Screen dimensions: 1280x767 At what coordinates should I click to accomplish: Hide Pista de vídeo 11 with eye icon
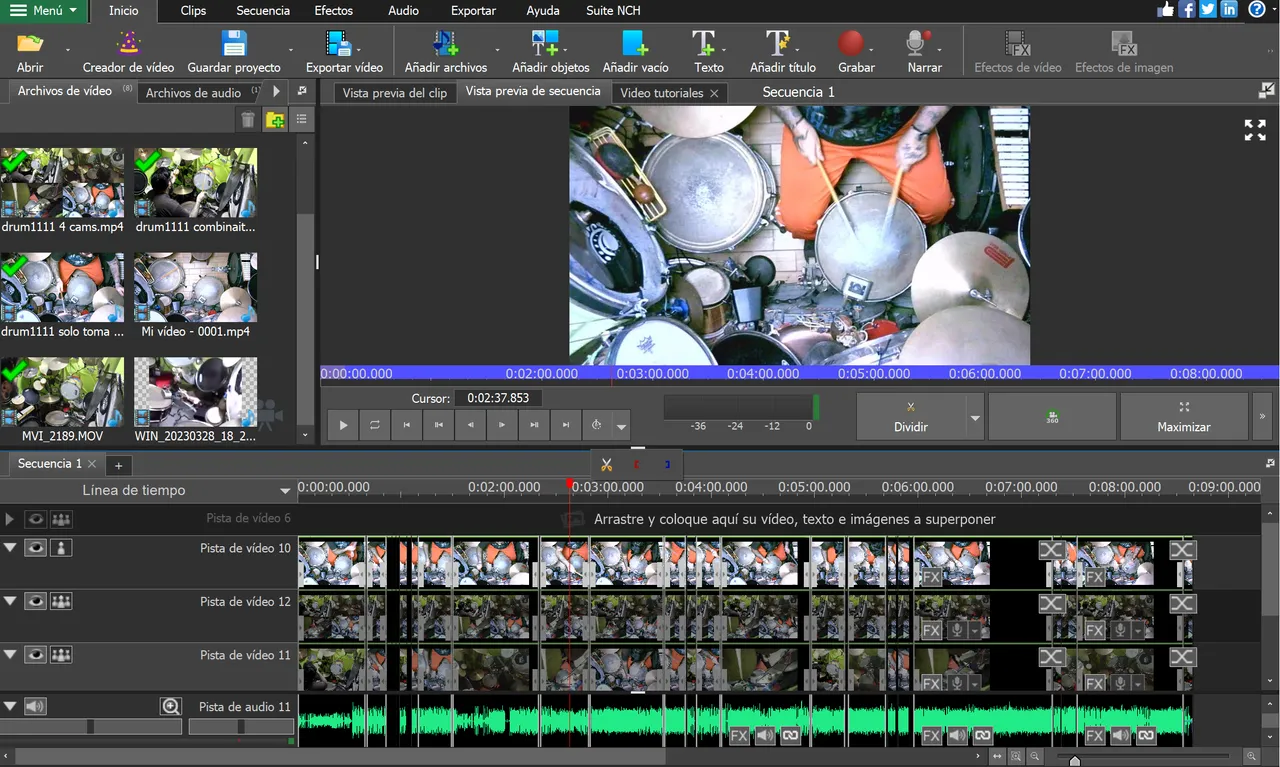point(36,654)
